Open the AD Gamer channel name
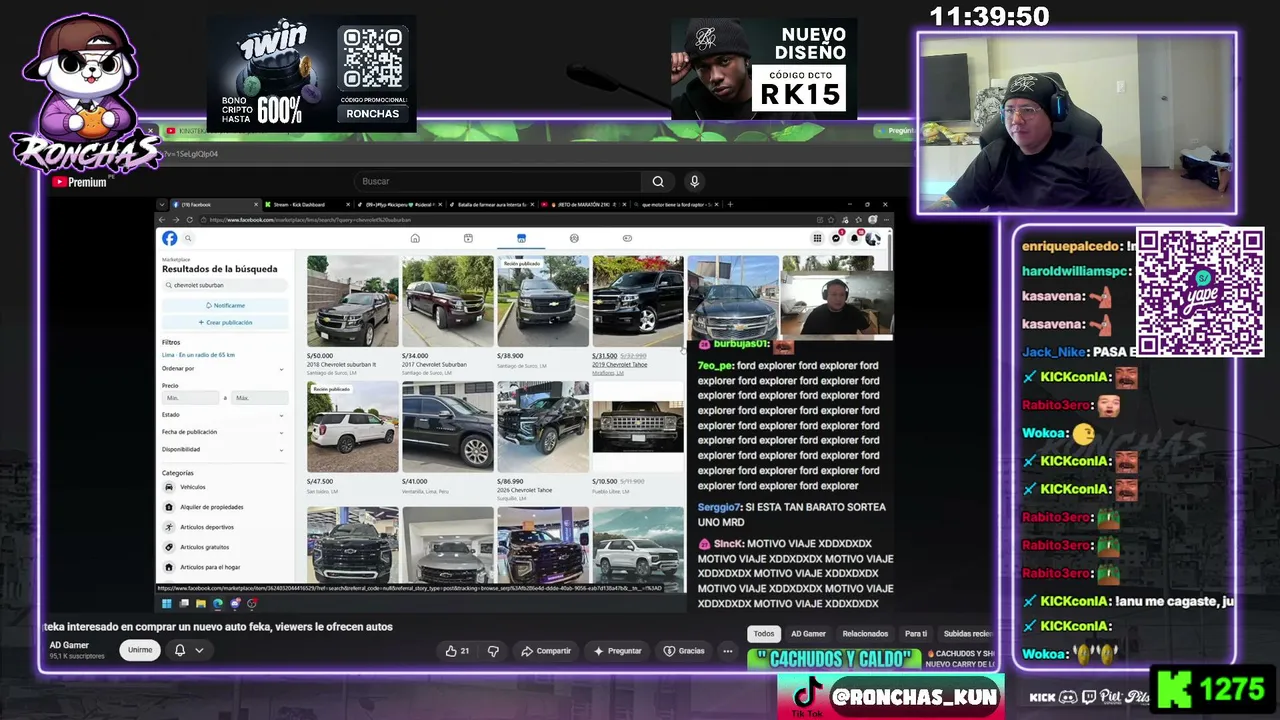Image resolution: width=1280 pixels, height=720 pixels. [69, 645]
